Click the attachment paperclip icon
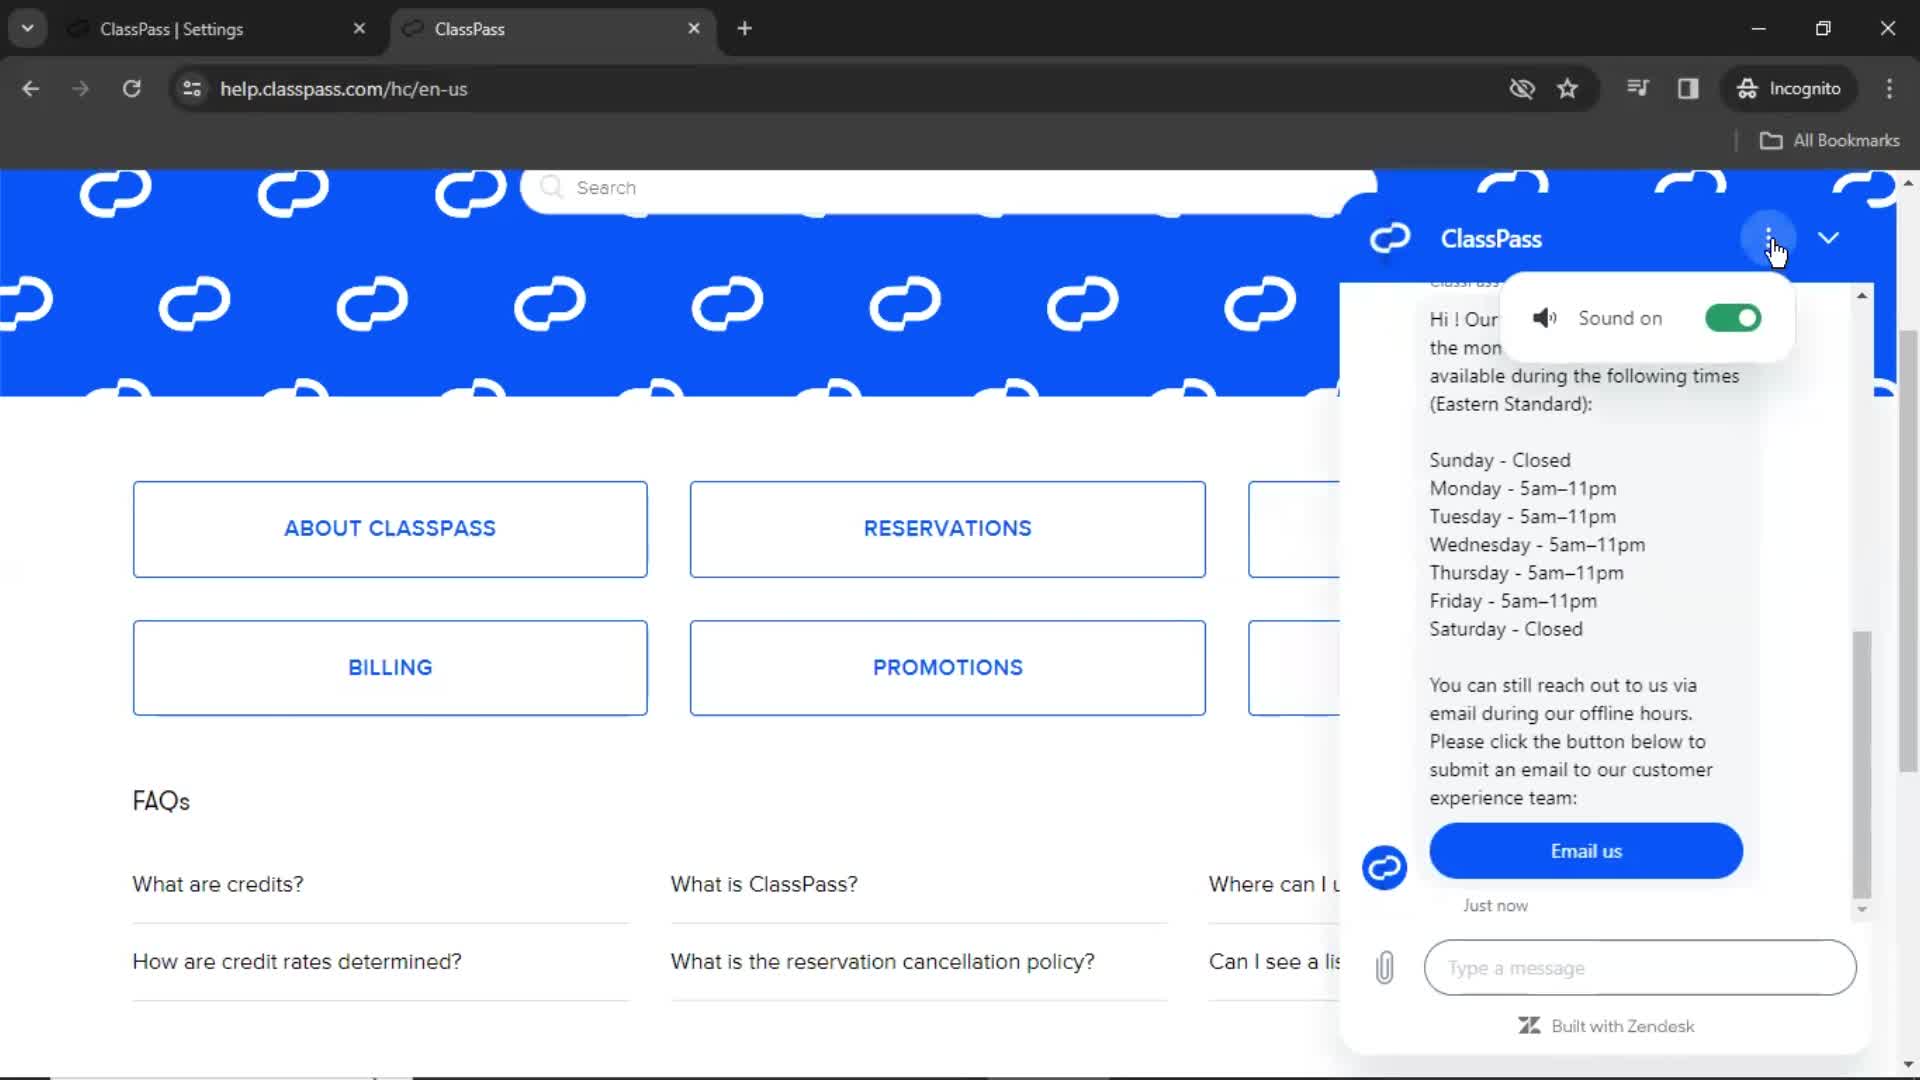1920x1080 pixels. pos(1385,967)
